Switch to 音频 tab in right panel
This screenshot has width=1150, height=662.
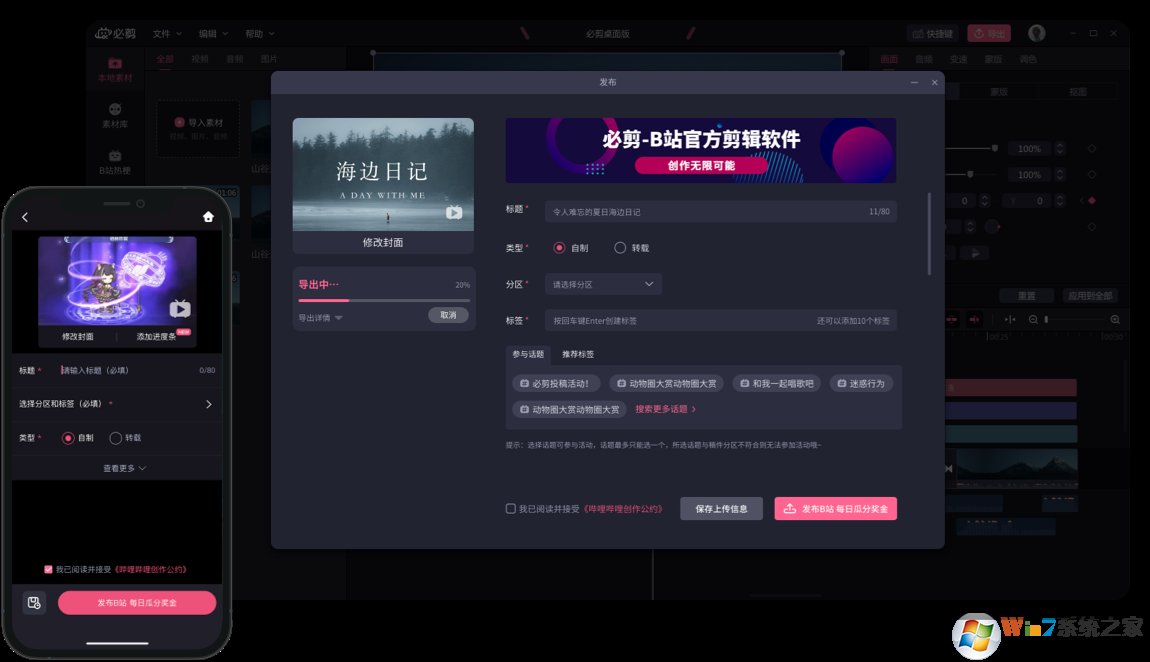click(923, 59)
